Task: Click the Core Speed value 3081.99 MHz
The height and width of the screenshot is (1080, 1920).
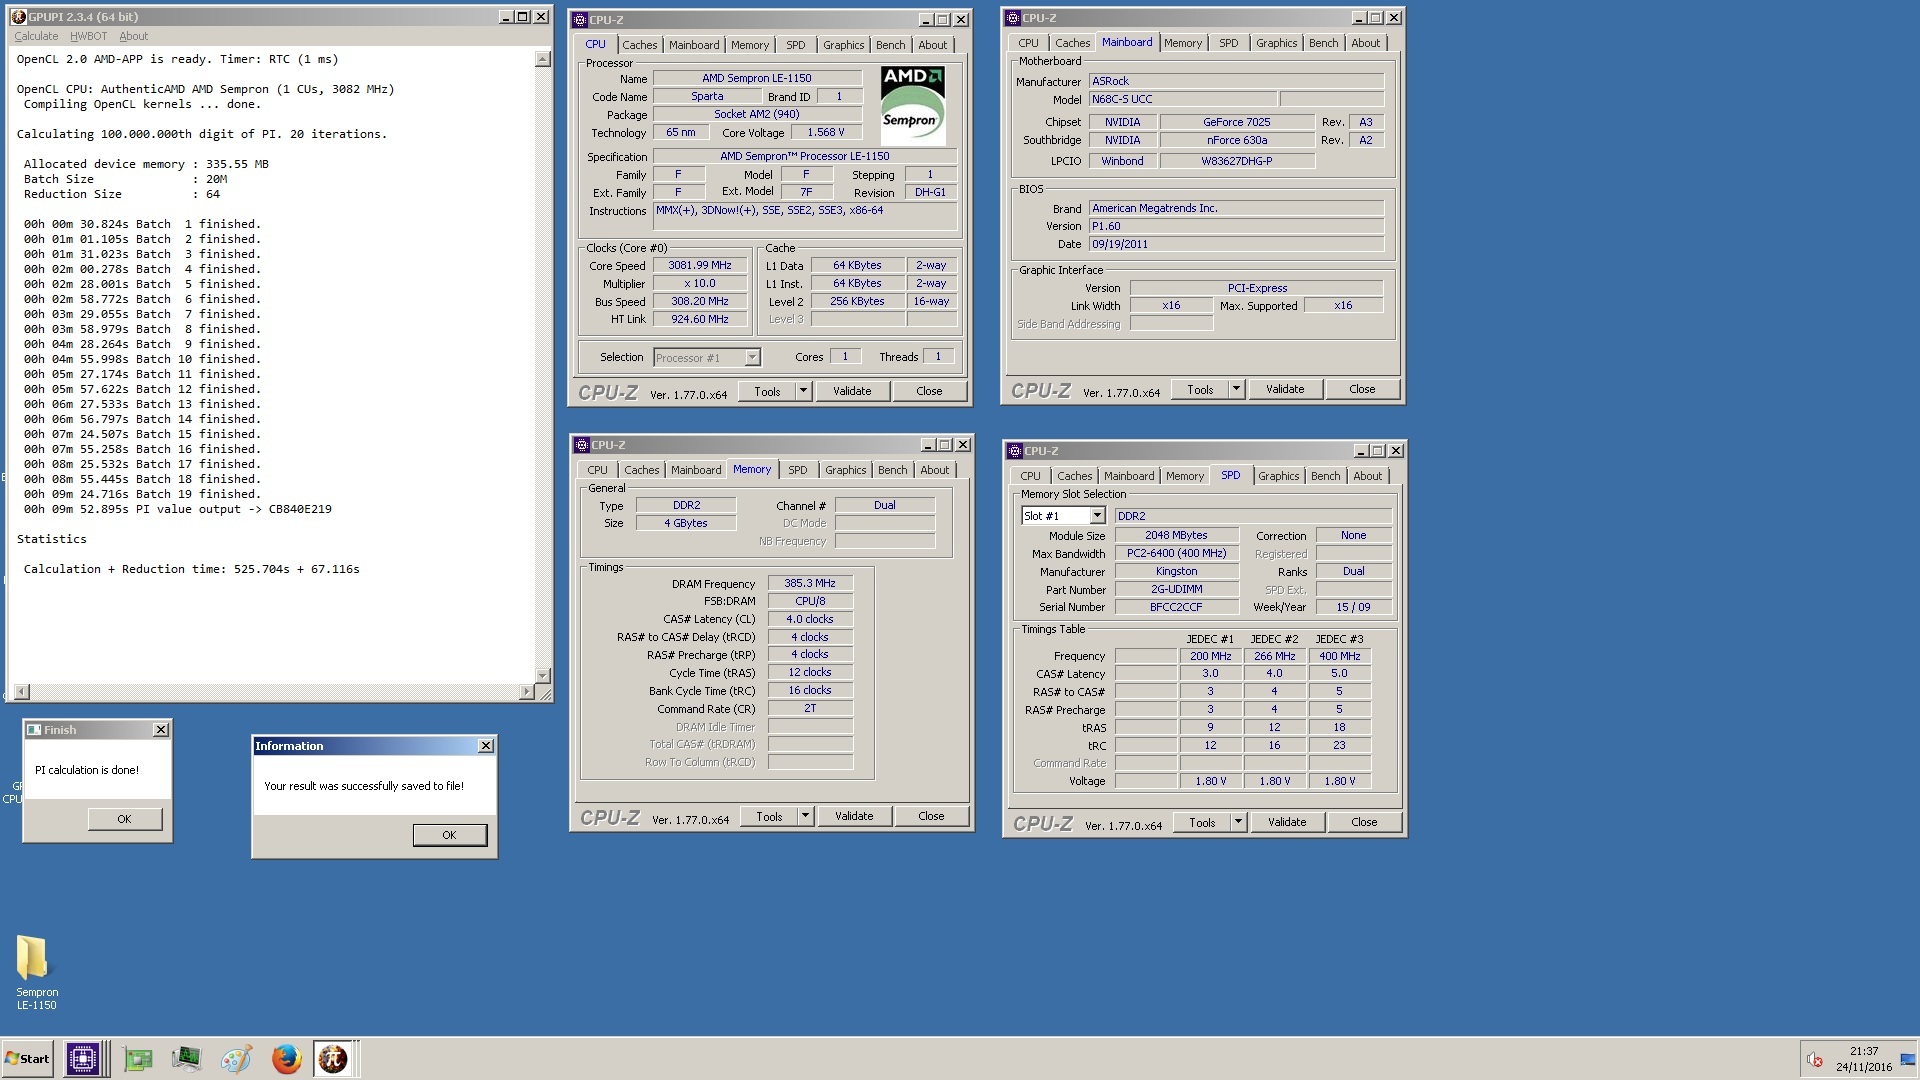Action: tap(700, 266)
